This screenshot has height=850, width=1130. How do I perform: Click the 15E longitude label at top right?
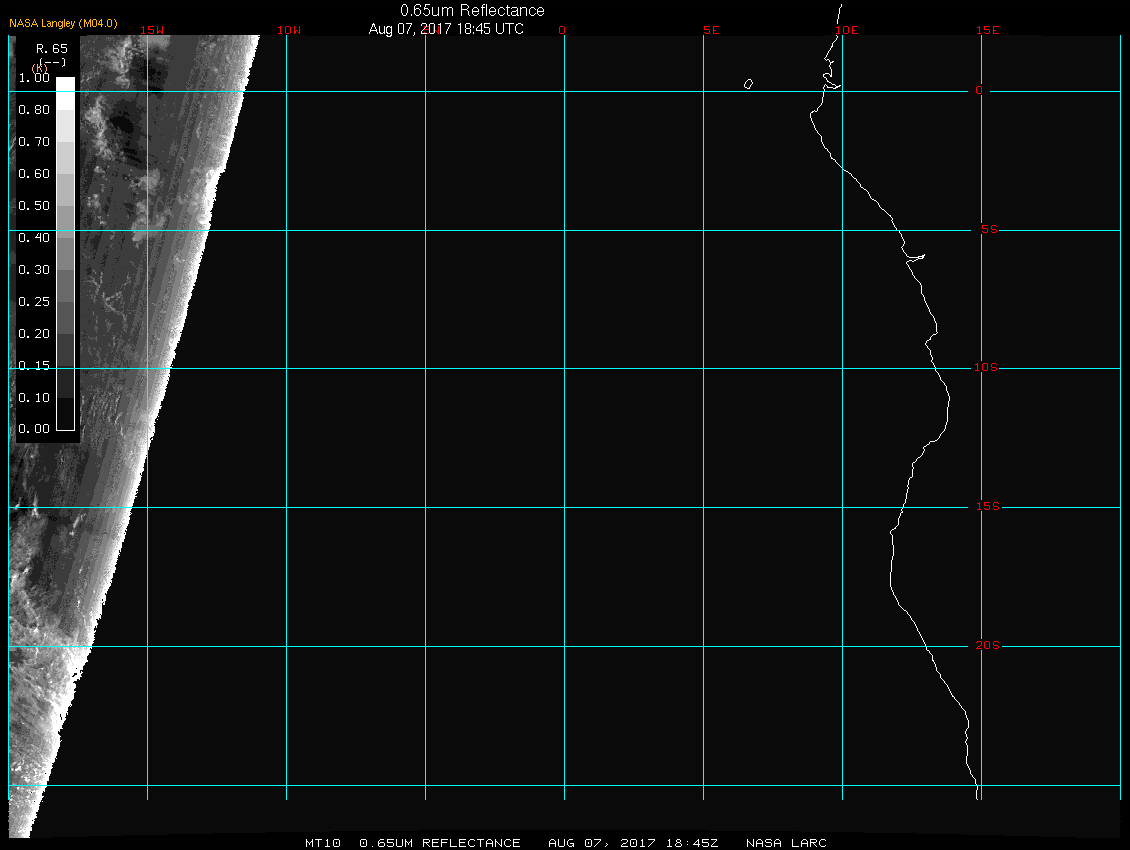[x=988, y=30]
